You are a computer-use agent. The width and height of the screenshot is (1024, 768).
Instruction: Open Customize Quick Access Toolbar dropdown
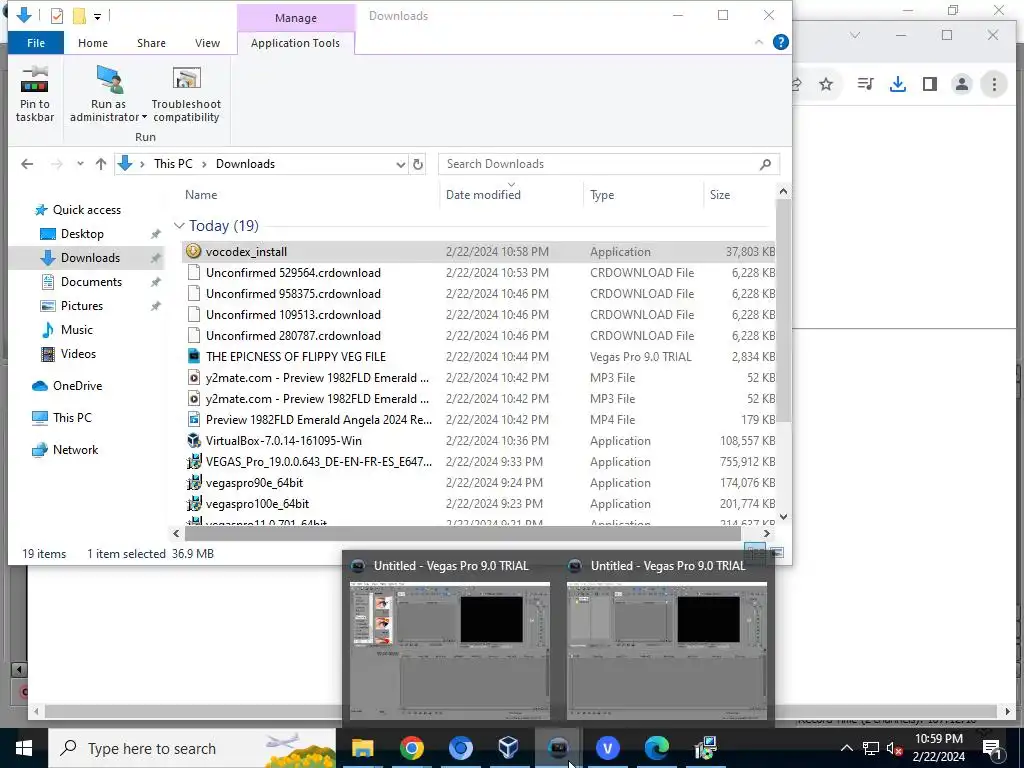[97, 16]
